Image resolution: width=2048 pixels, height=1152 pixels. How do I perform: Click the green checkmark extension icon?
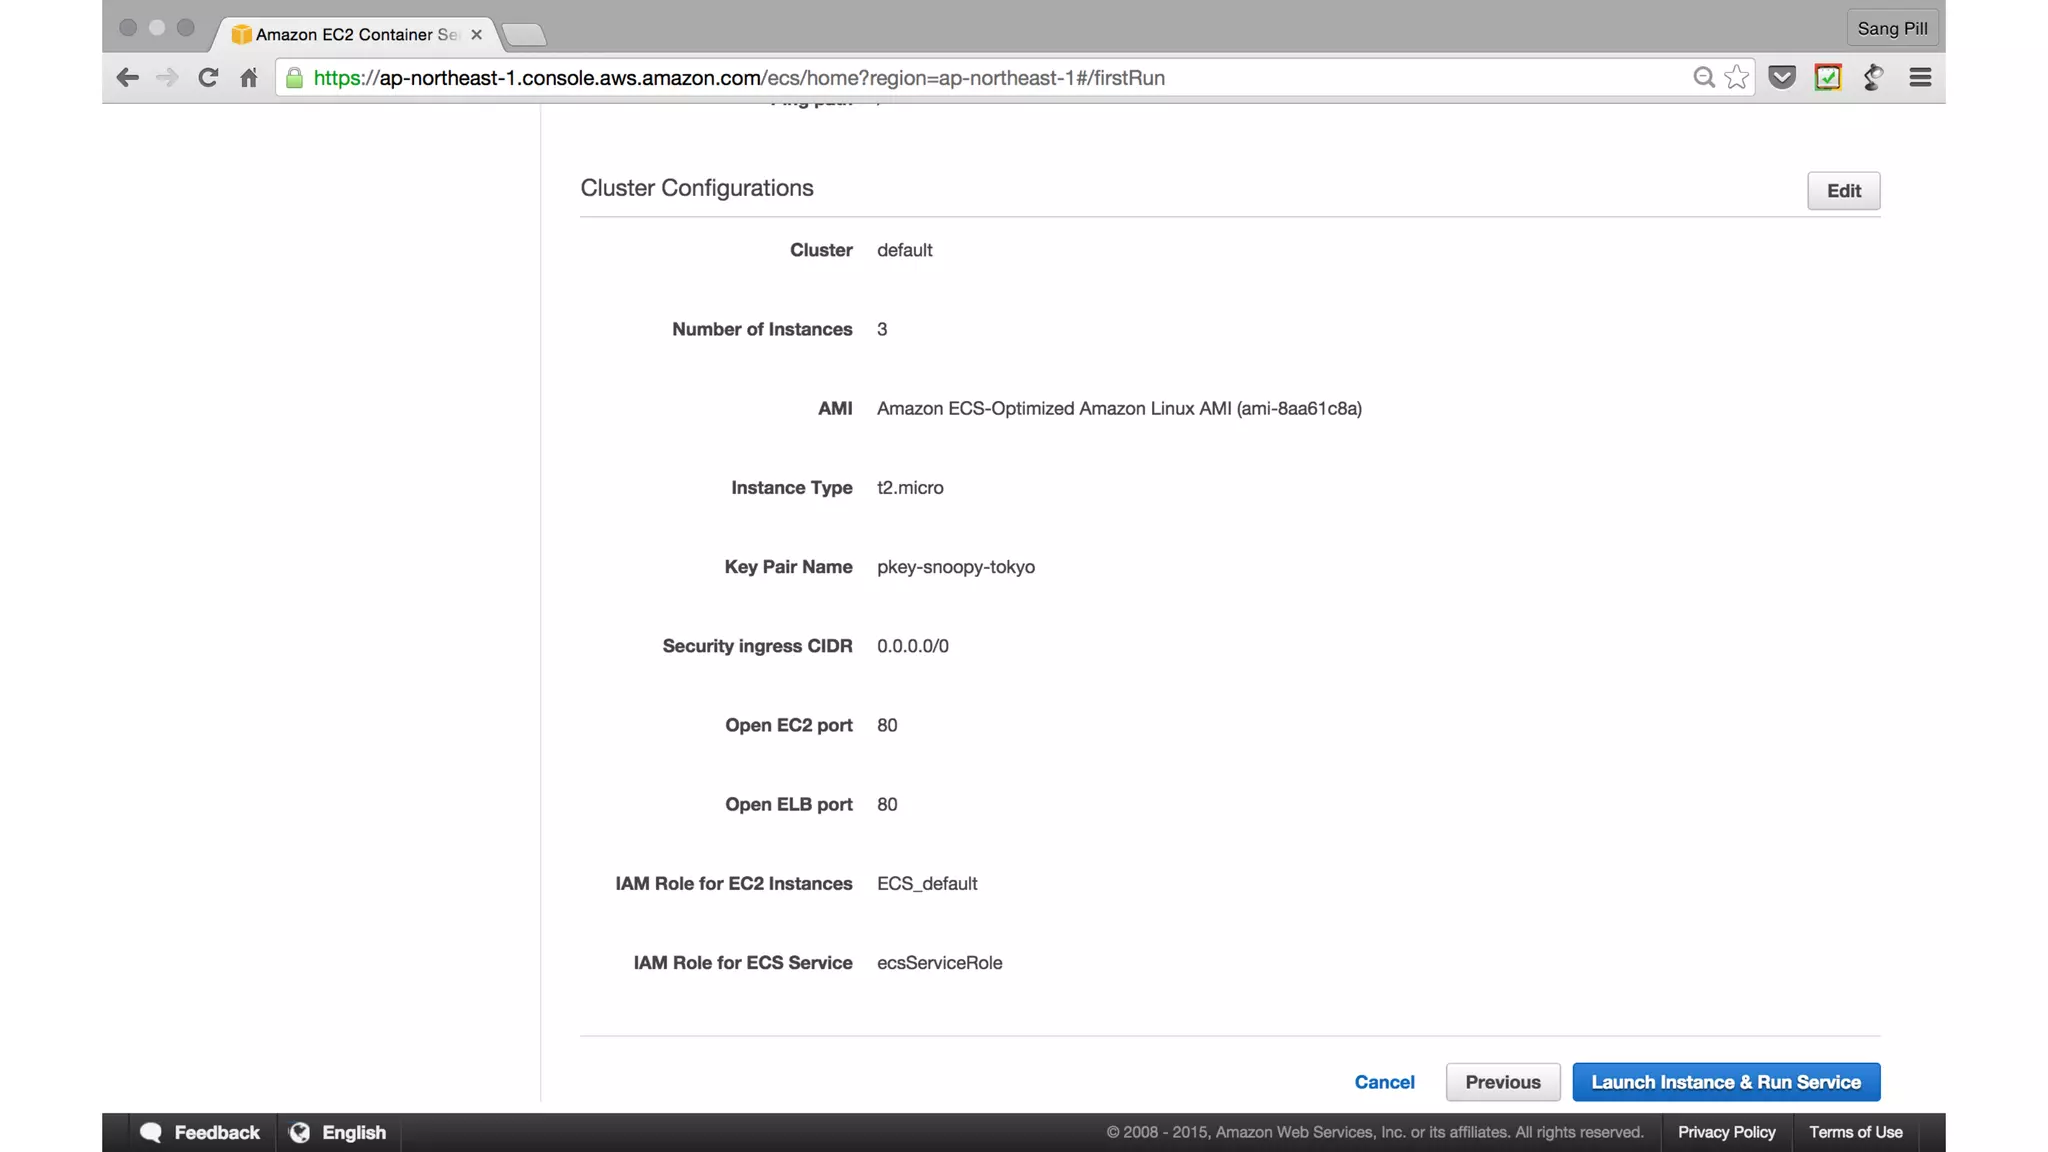tap(1828, 78)
